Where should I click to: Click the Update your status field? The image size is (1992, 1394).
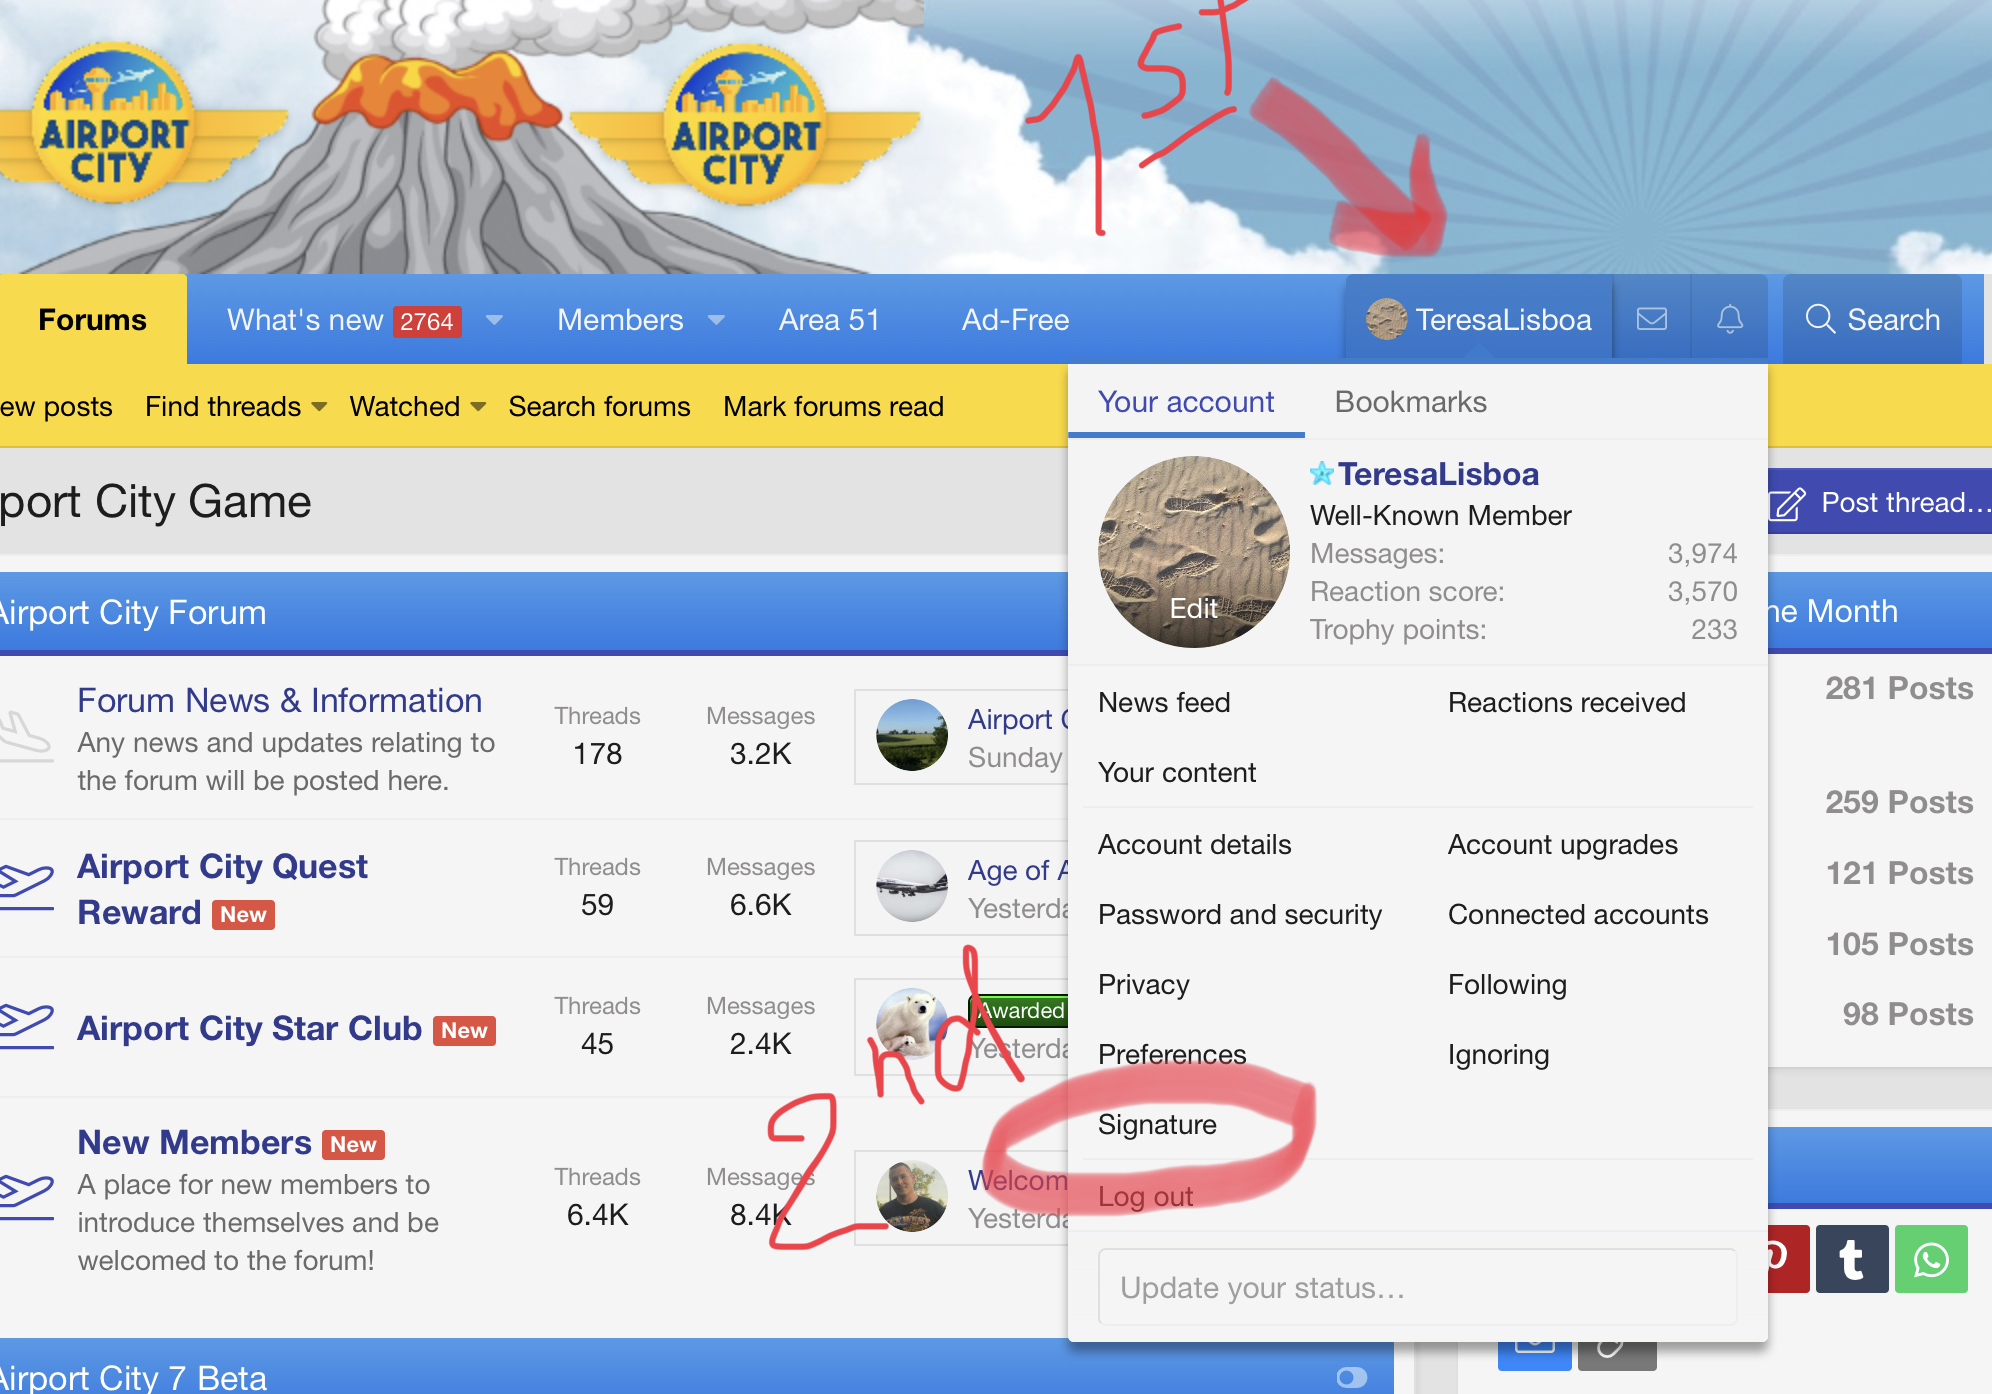[1416, 1287]
